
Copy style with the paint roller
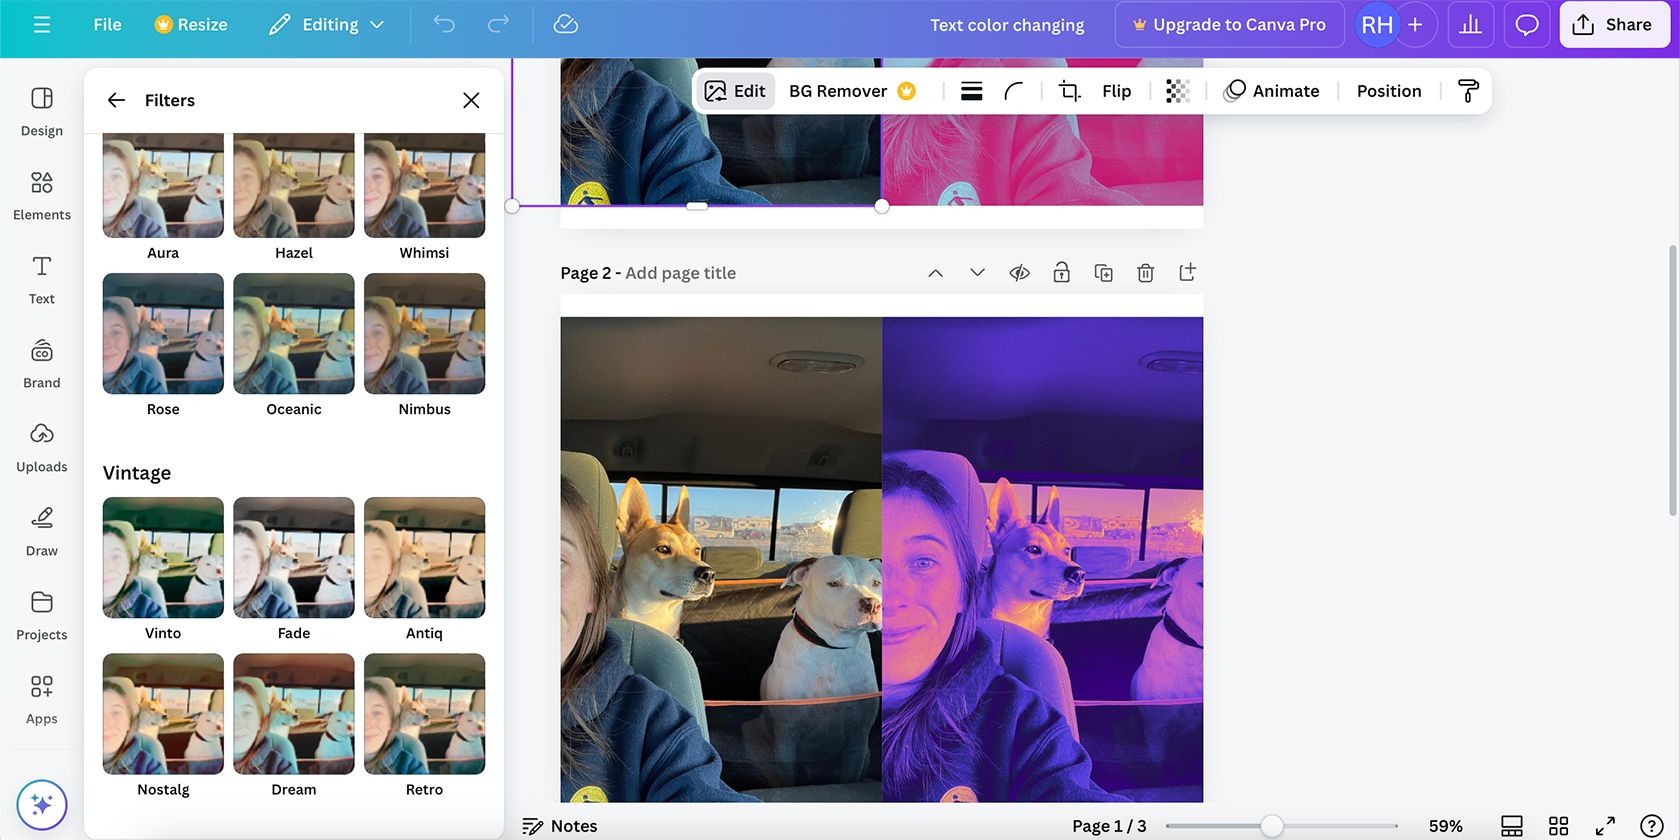(x=1468, y=91)
